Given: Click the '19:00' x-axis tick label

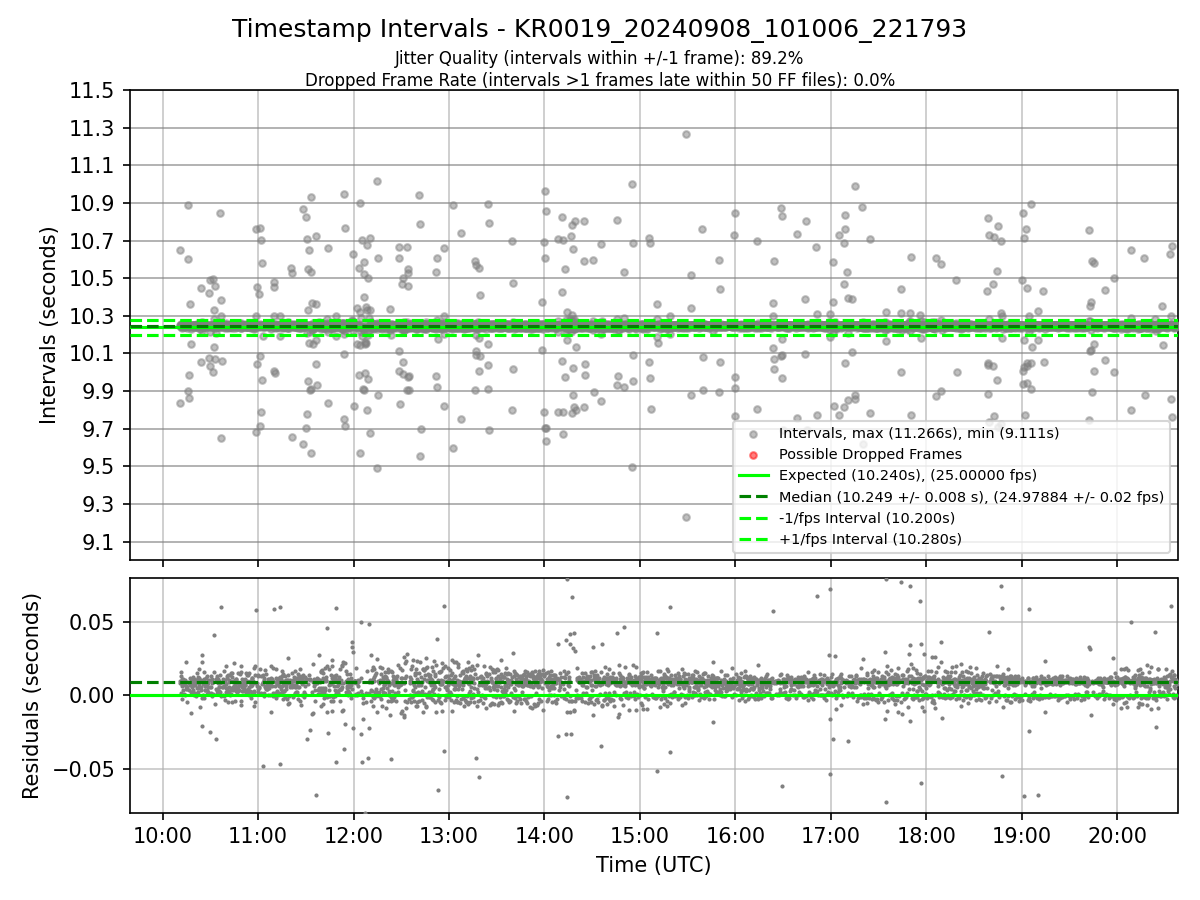Looking at the screenshot, I should point(1021,835).
